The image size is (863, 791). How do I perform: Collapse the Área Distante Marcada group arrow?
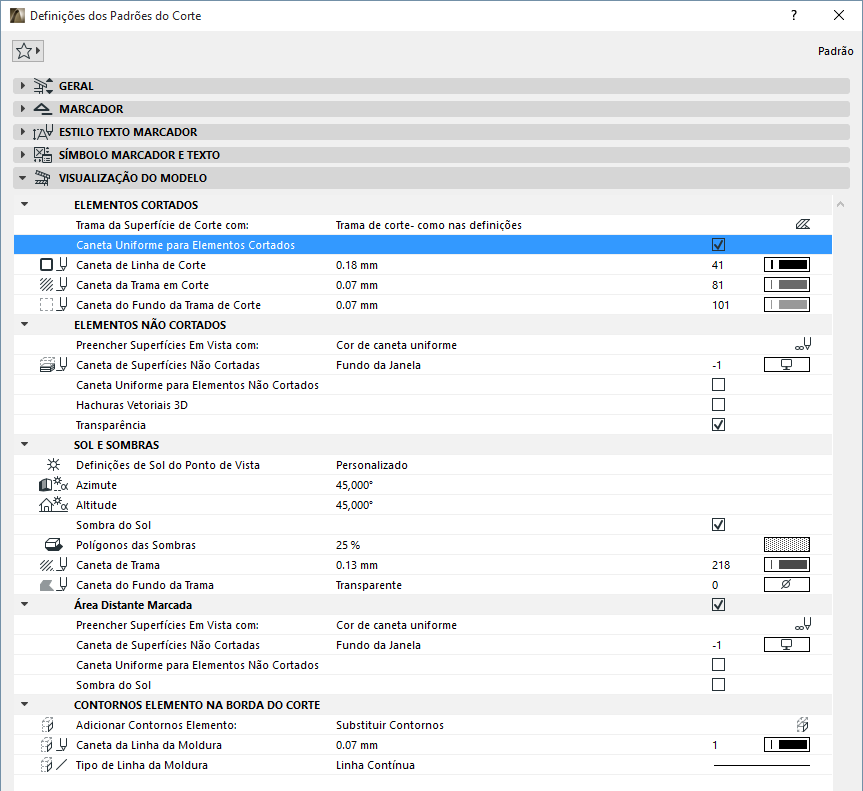24,604
